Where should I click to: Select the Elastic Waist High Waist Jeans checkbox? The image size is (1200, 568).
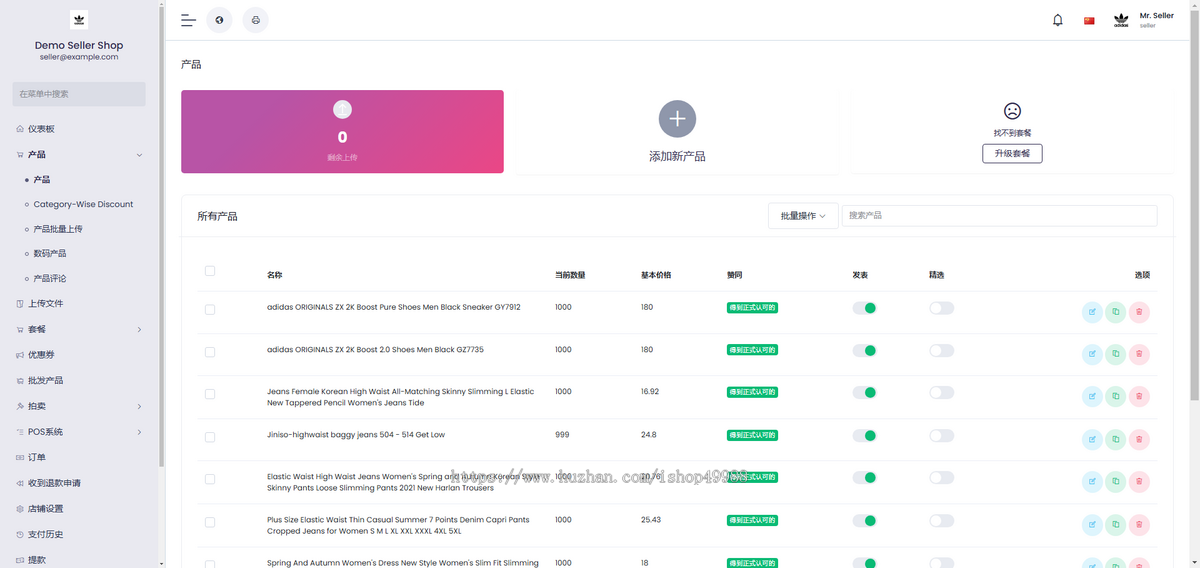tap(209, 479)
